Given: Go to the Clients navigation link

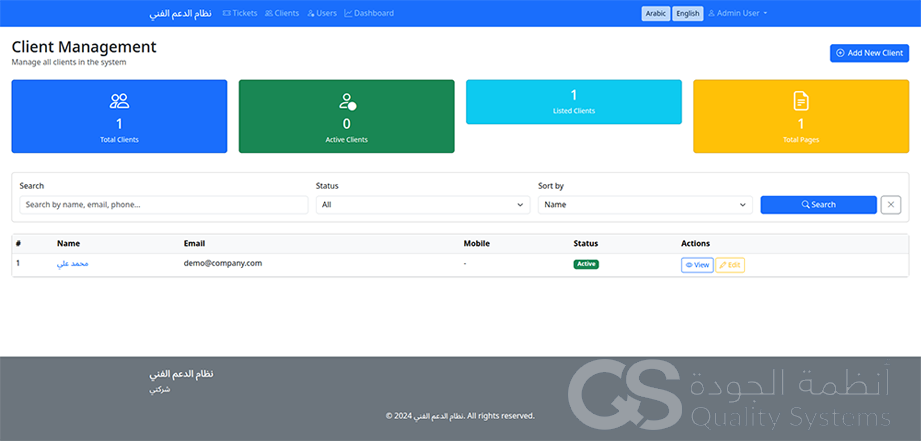Looking at the screenshot, I should click(x=282, y=13).
